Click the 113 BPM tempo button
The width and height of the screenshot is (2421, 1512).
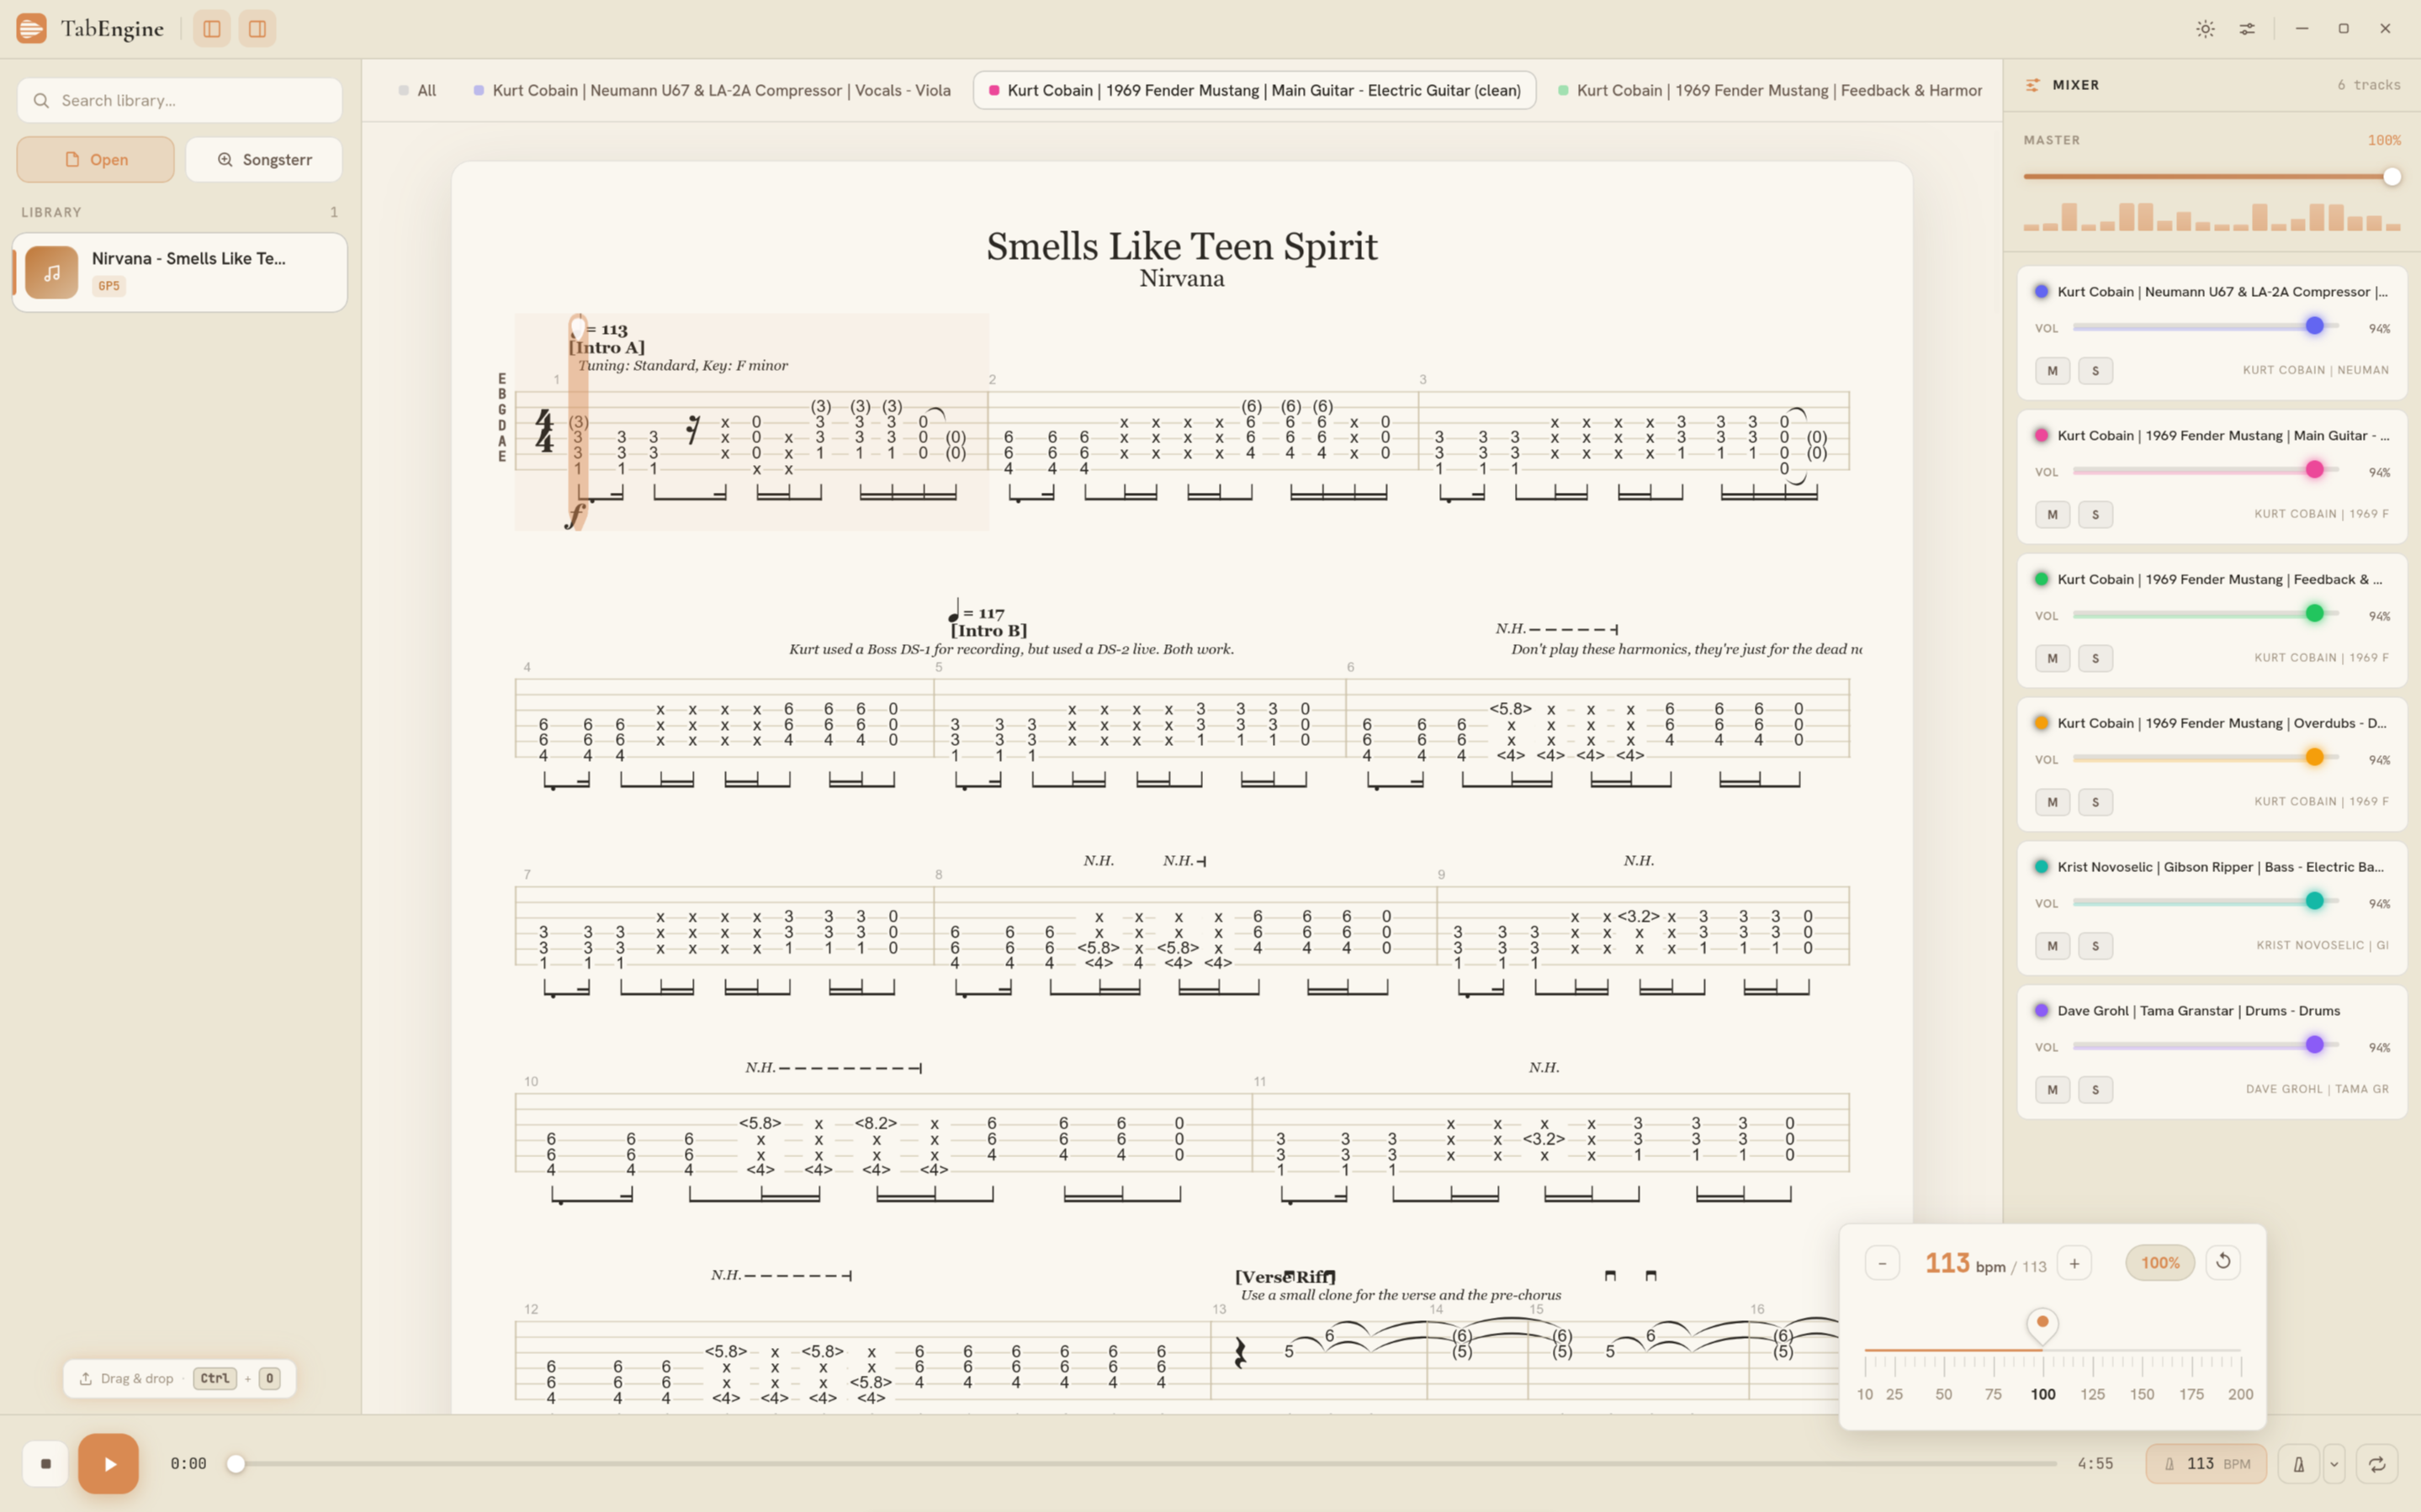[x=2206, y=1464]
